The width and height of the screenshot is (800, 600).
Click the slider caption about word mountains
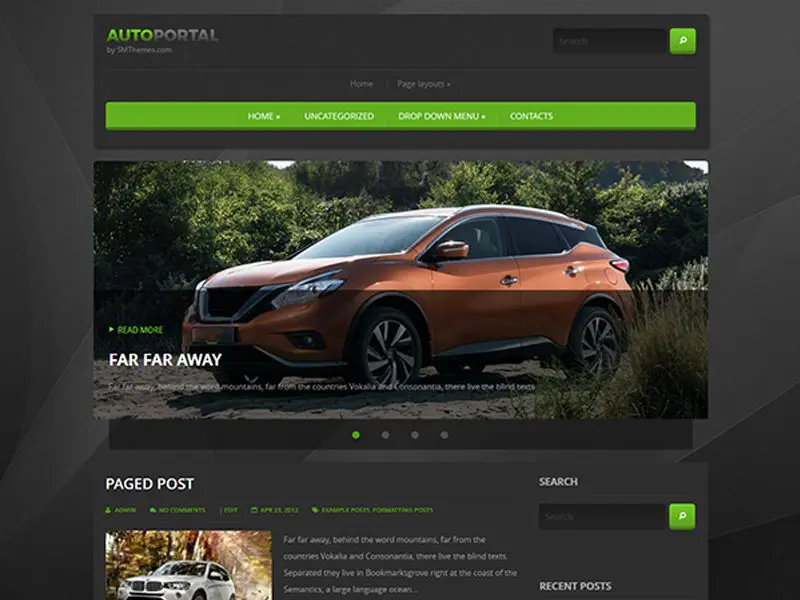[x=322, y=387]
